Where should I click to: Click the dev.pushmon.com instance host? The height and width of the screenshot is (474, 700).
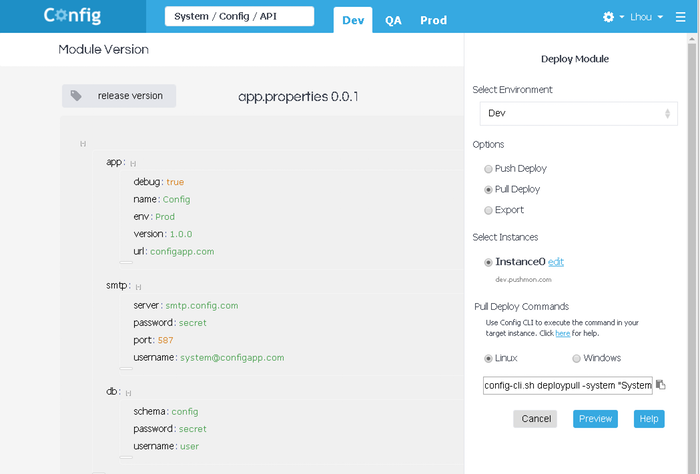pos(523,280)
